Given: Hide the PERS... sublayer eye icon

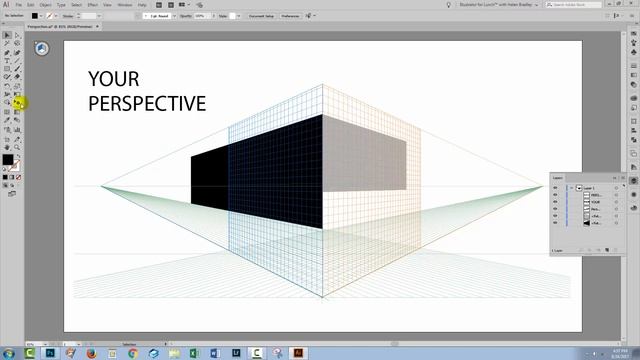Looking at the screenshot, I should click(x=555, y=195).
